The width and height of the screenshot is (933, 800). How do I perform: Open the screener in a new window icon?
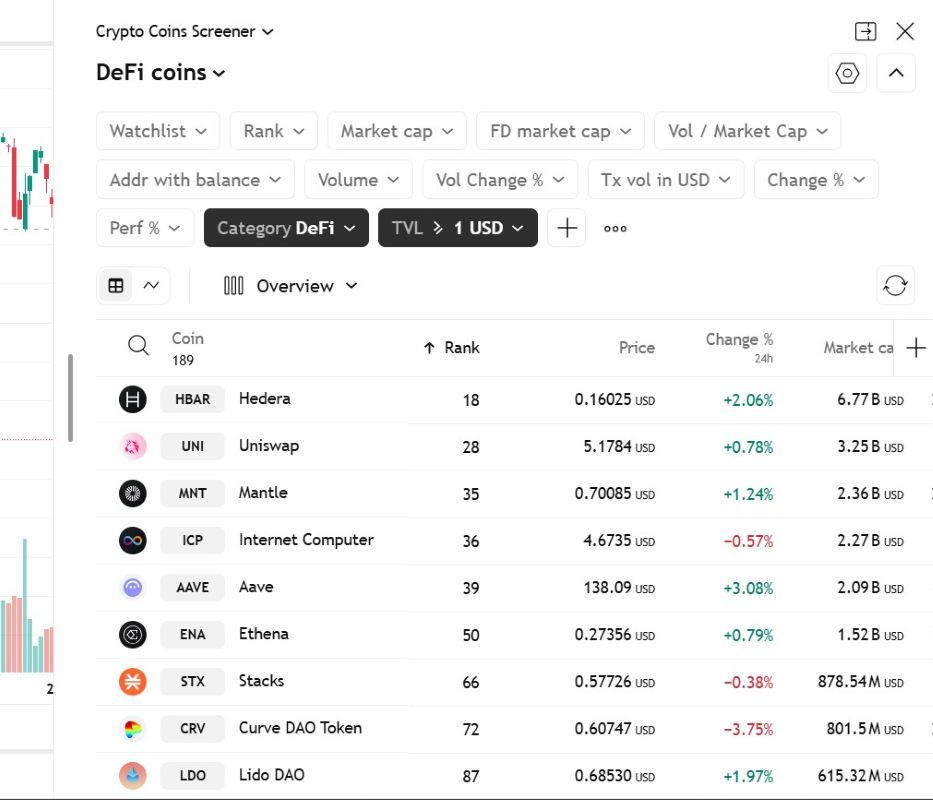865,31
